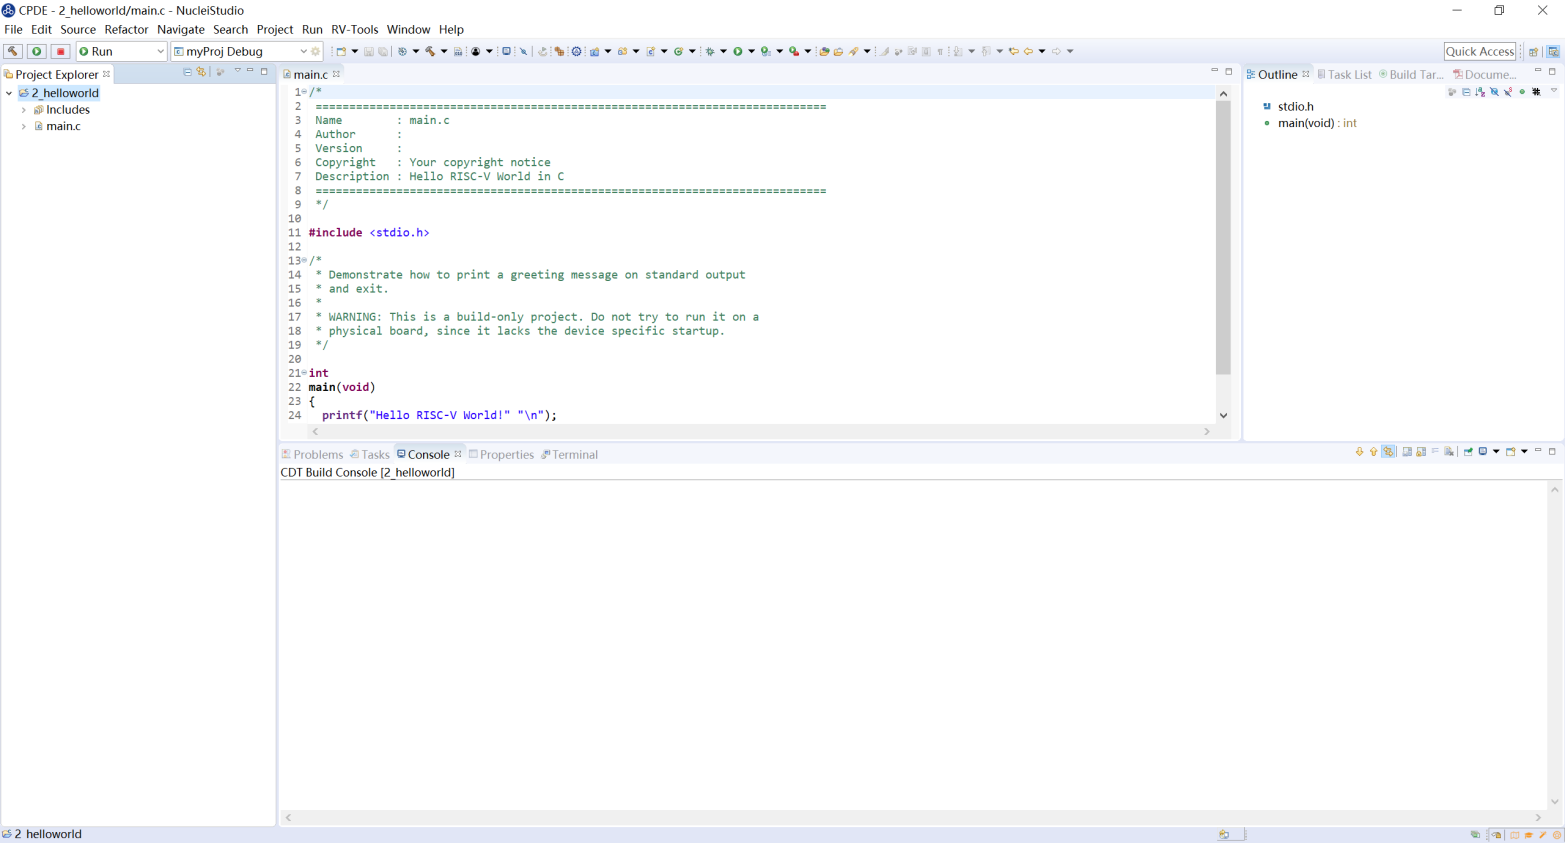Maximize the editor area
The height and width of the screenshot is (843, 1565).
coord(1229,71)
